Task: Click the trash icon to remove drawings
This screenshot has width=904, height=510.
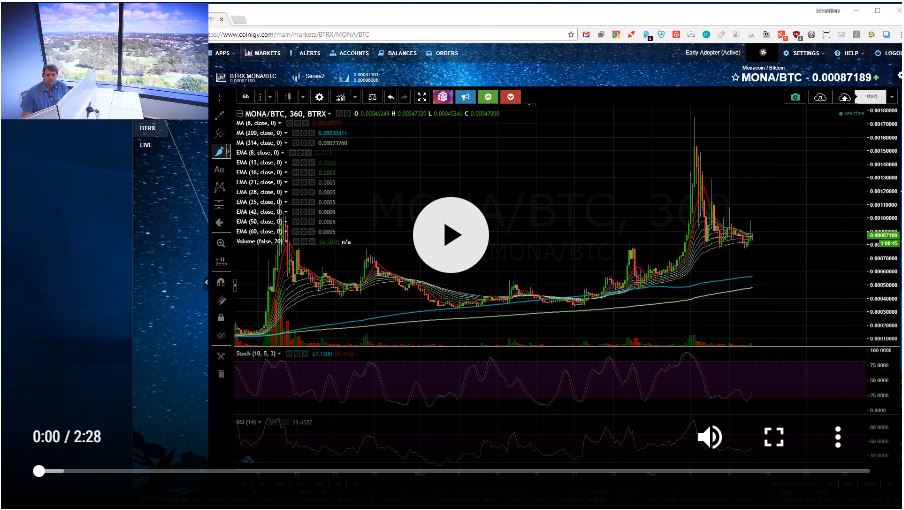Action: click(221, 374)
